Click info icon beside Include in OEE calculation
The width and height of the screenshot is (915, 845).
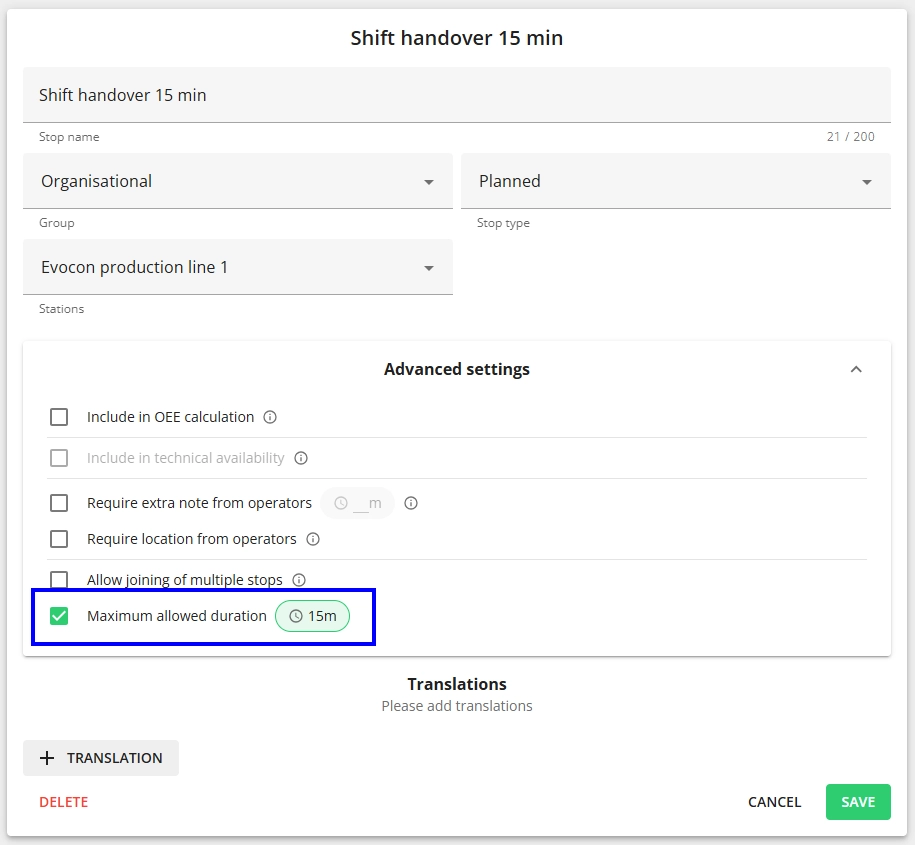click(x=270, y=417)
